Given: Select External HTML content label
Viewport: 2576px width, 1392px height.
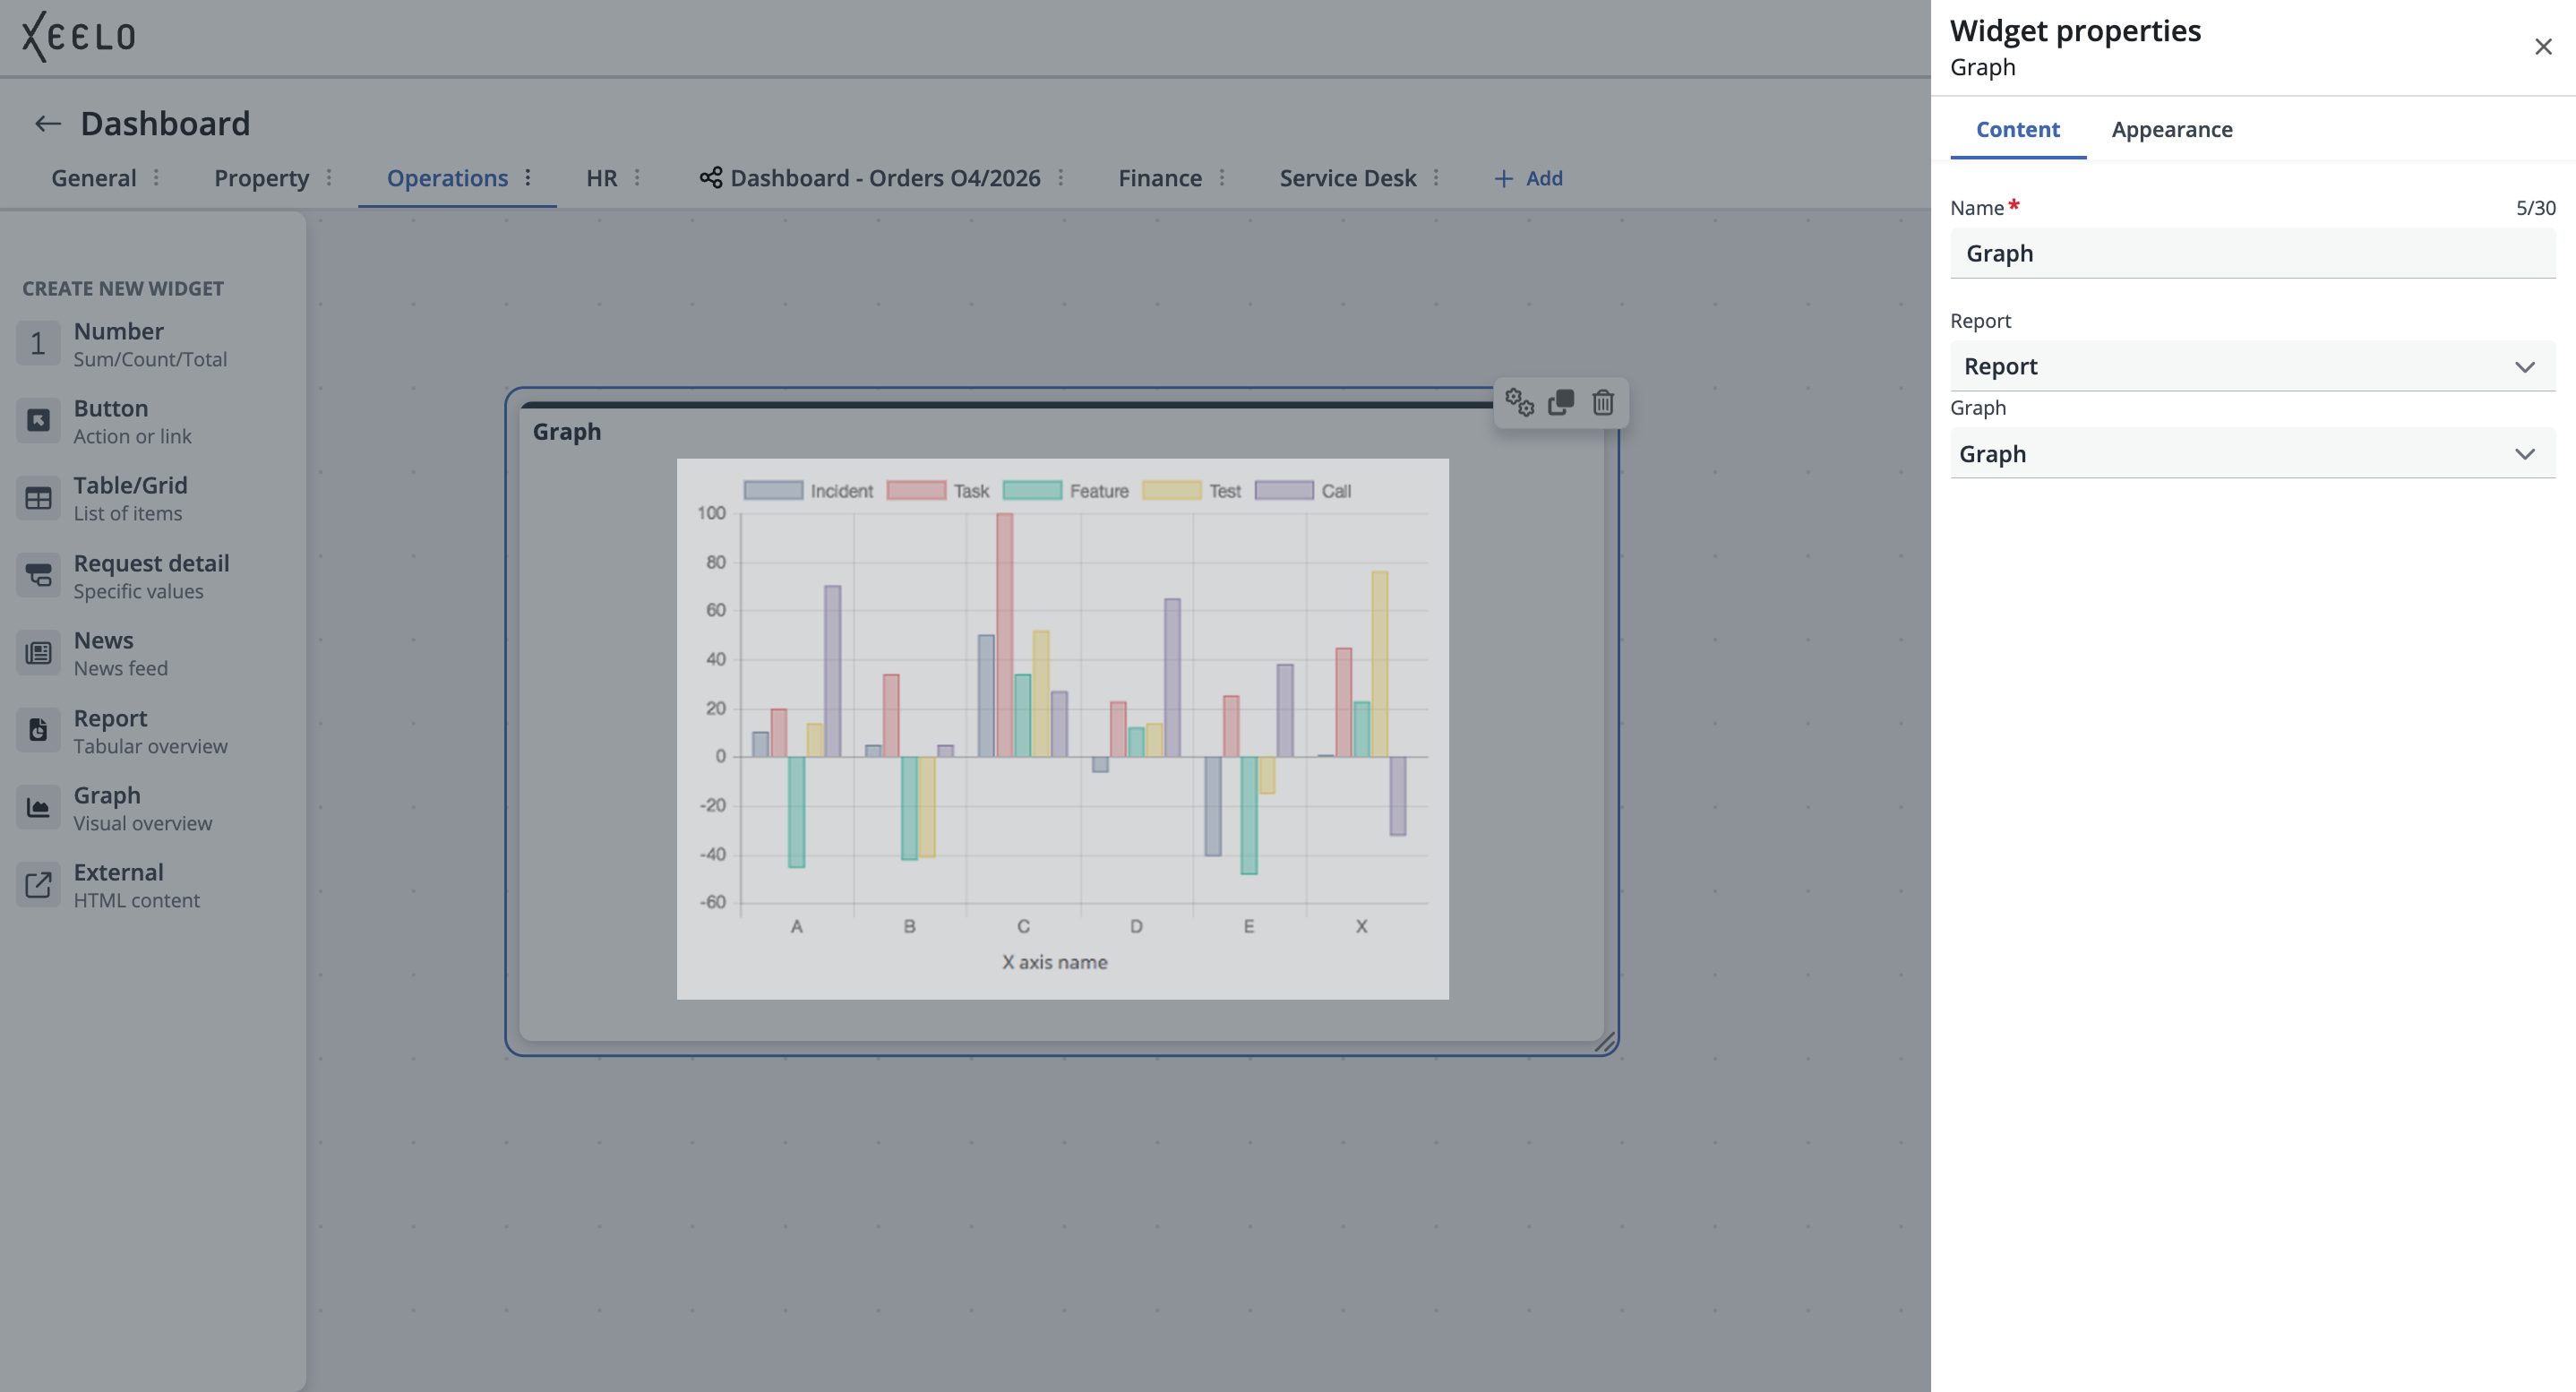Looking at the screenshot, I should [x=136, y=886].
